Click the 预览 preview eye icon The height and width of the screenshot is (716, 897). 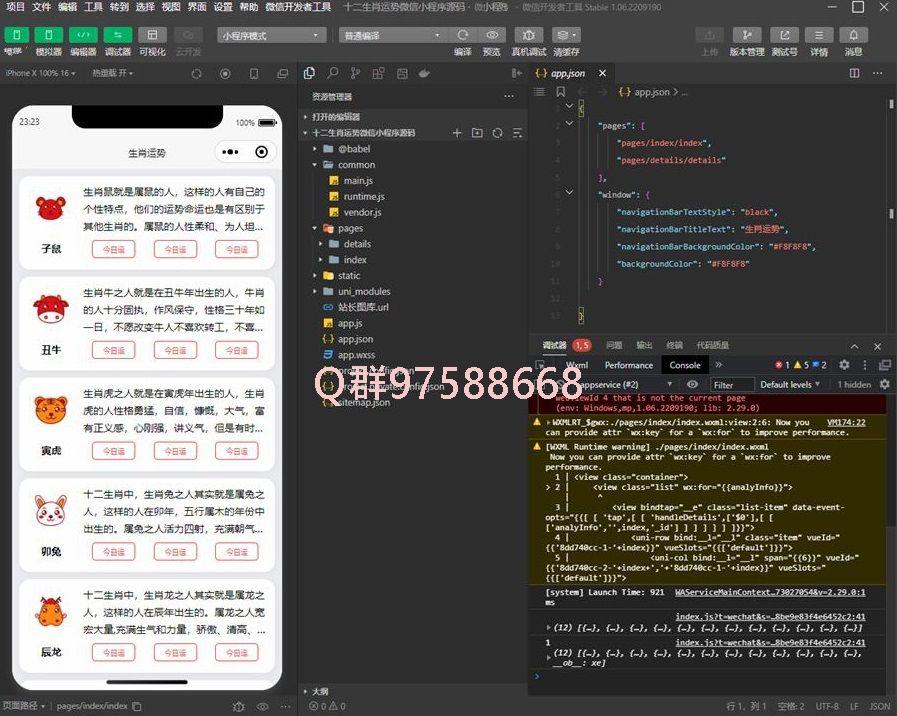coord(491,35)
